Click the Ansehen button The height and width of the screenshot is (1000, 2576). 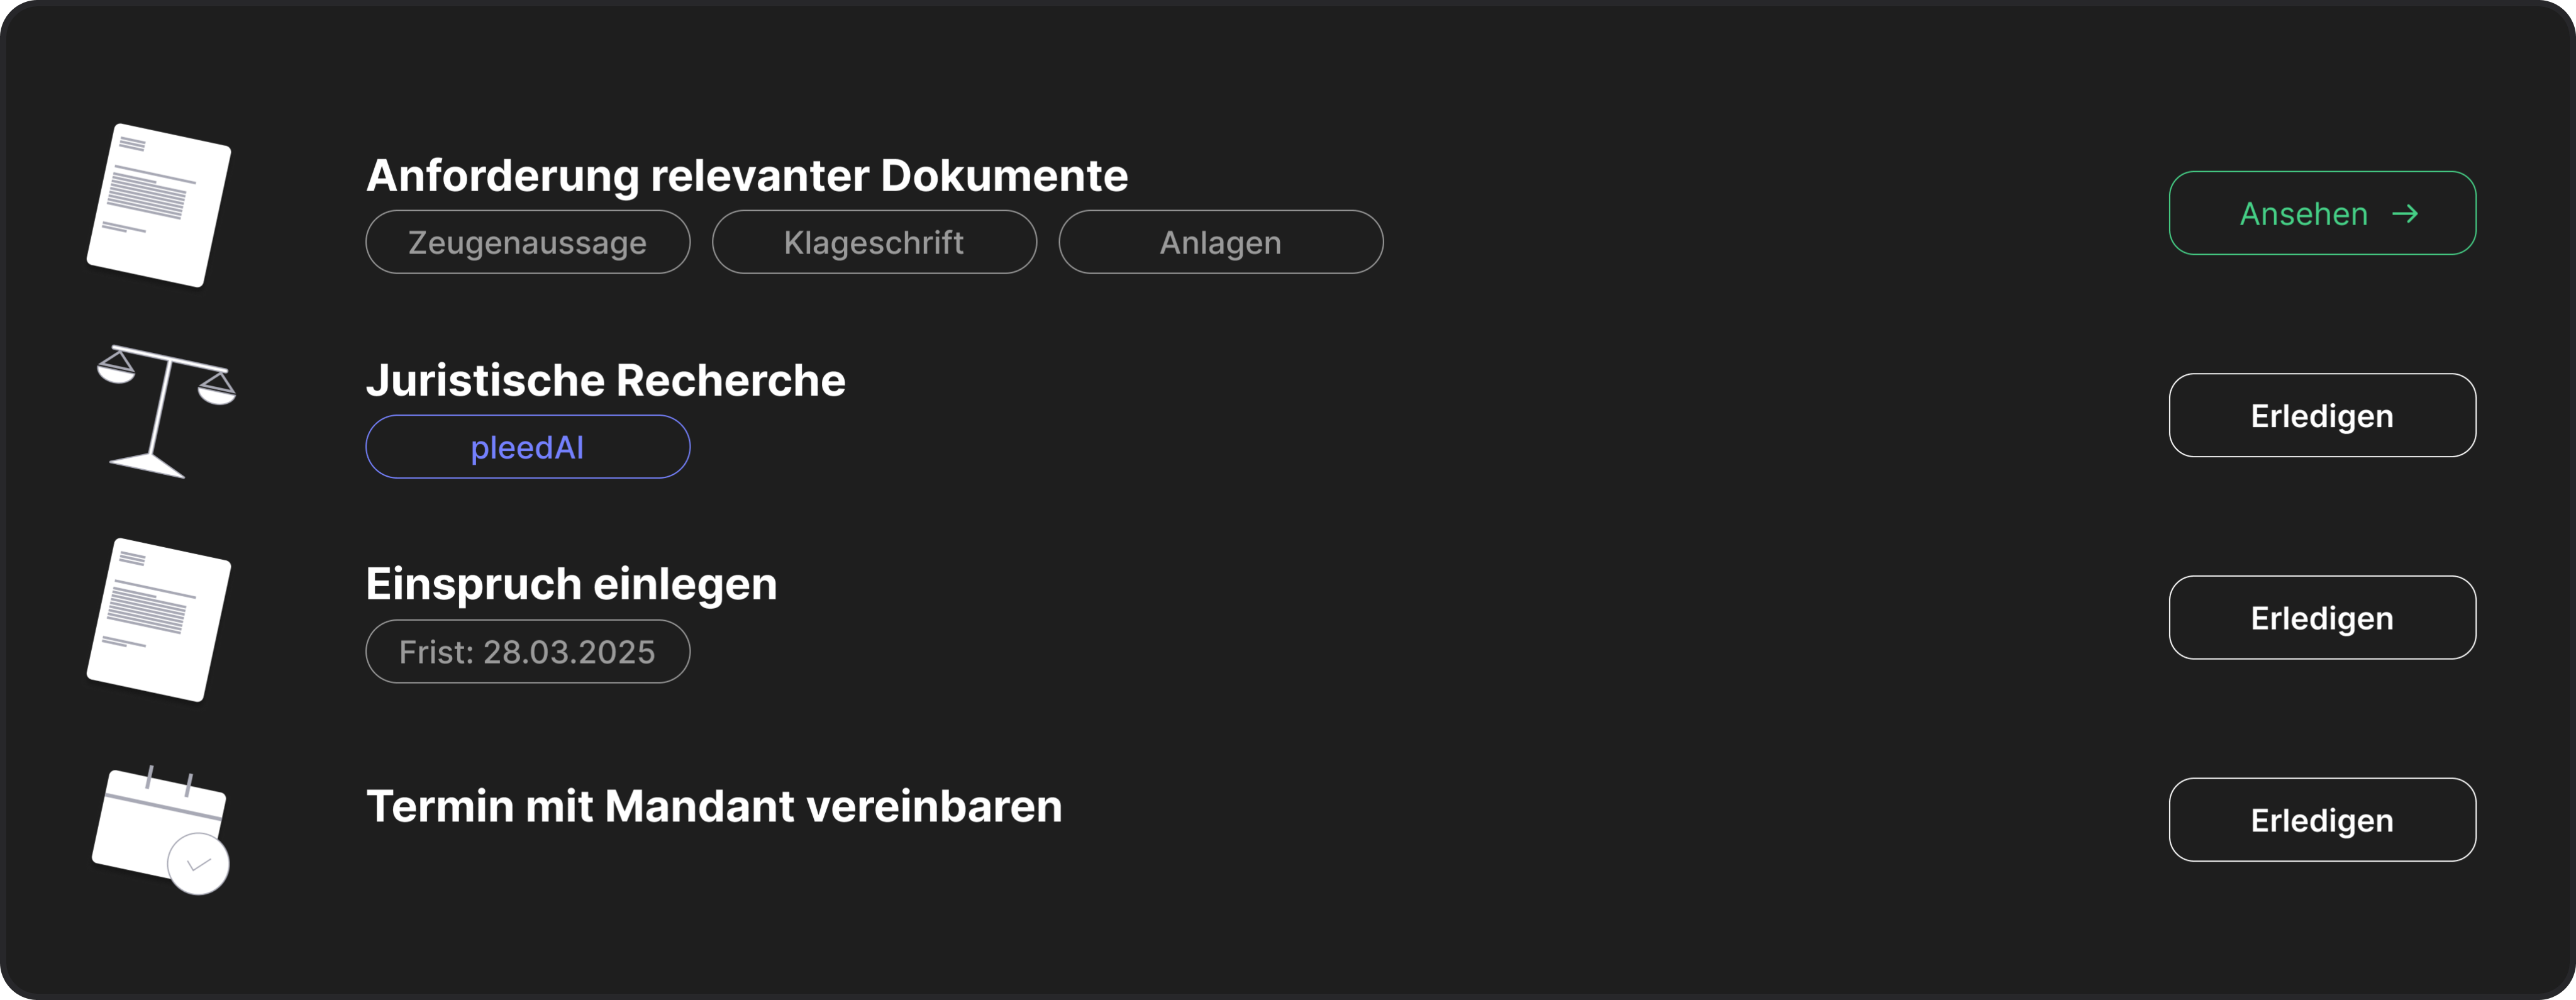2322,212
